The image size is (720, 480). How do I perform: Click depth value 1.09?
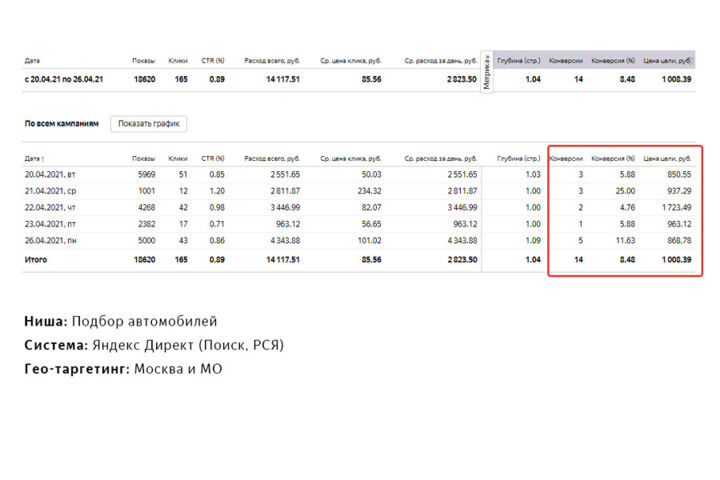pos(533,241)
